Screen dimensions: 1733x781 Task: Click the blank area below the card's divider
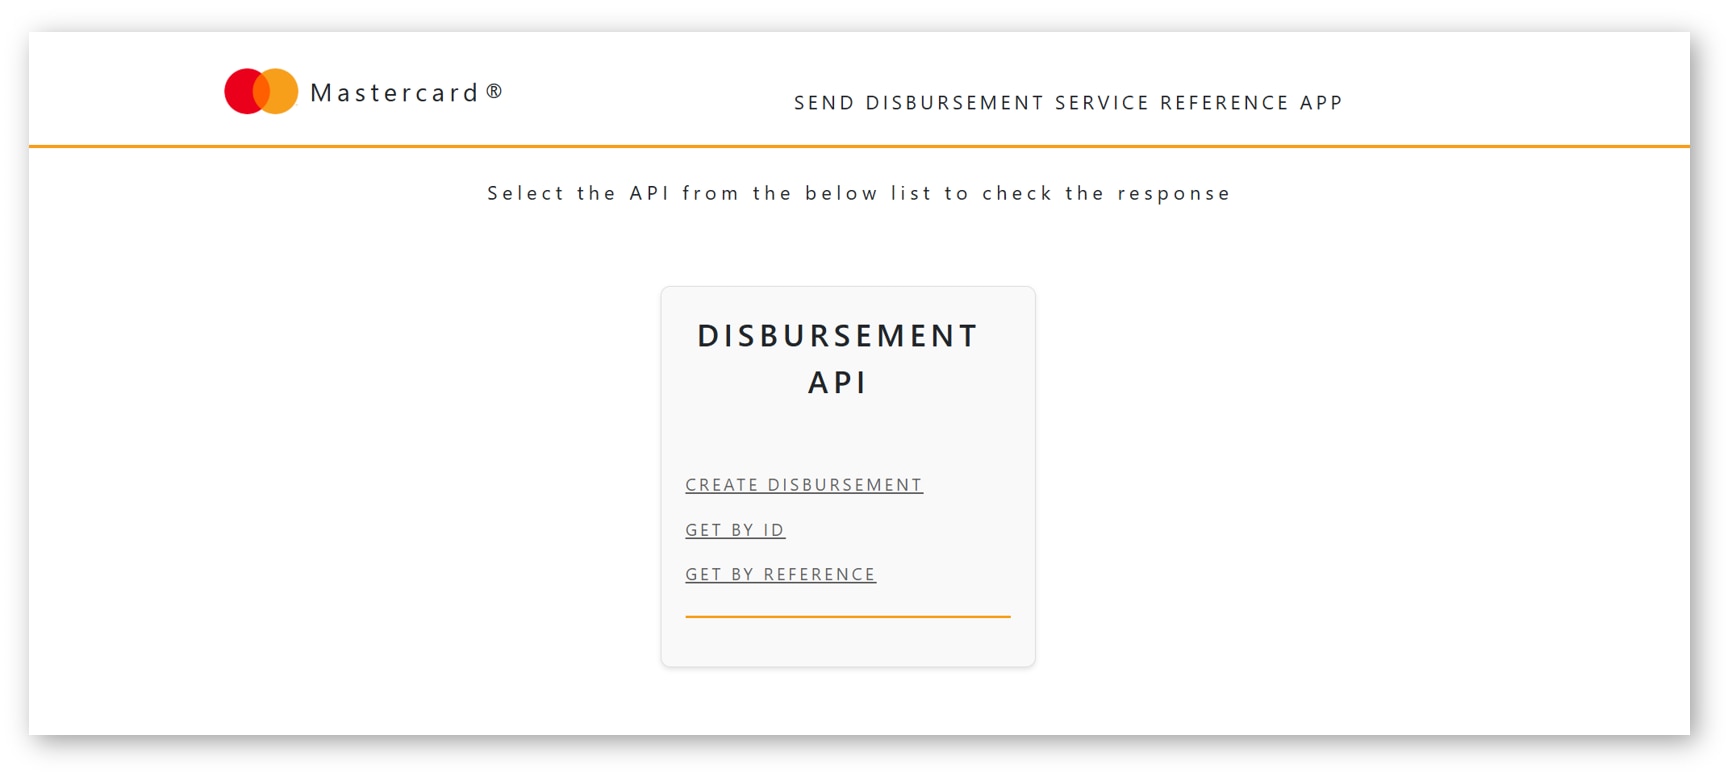tap(847, 642)
